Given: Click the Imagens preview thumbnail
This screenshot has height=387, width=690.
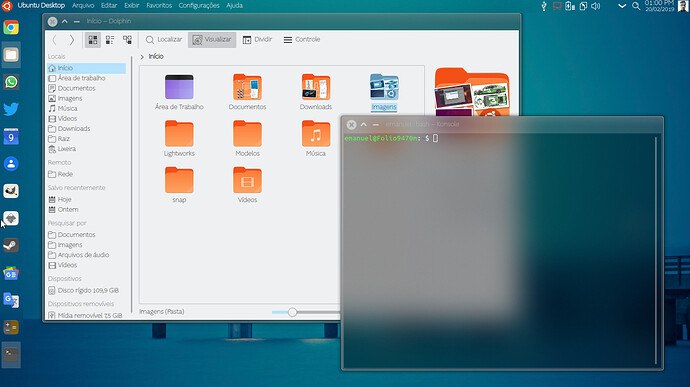Looking at the screenshot, I should click(472, 92).
